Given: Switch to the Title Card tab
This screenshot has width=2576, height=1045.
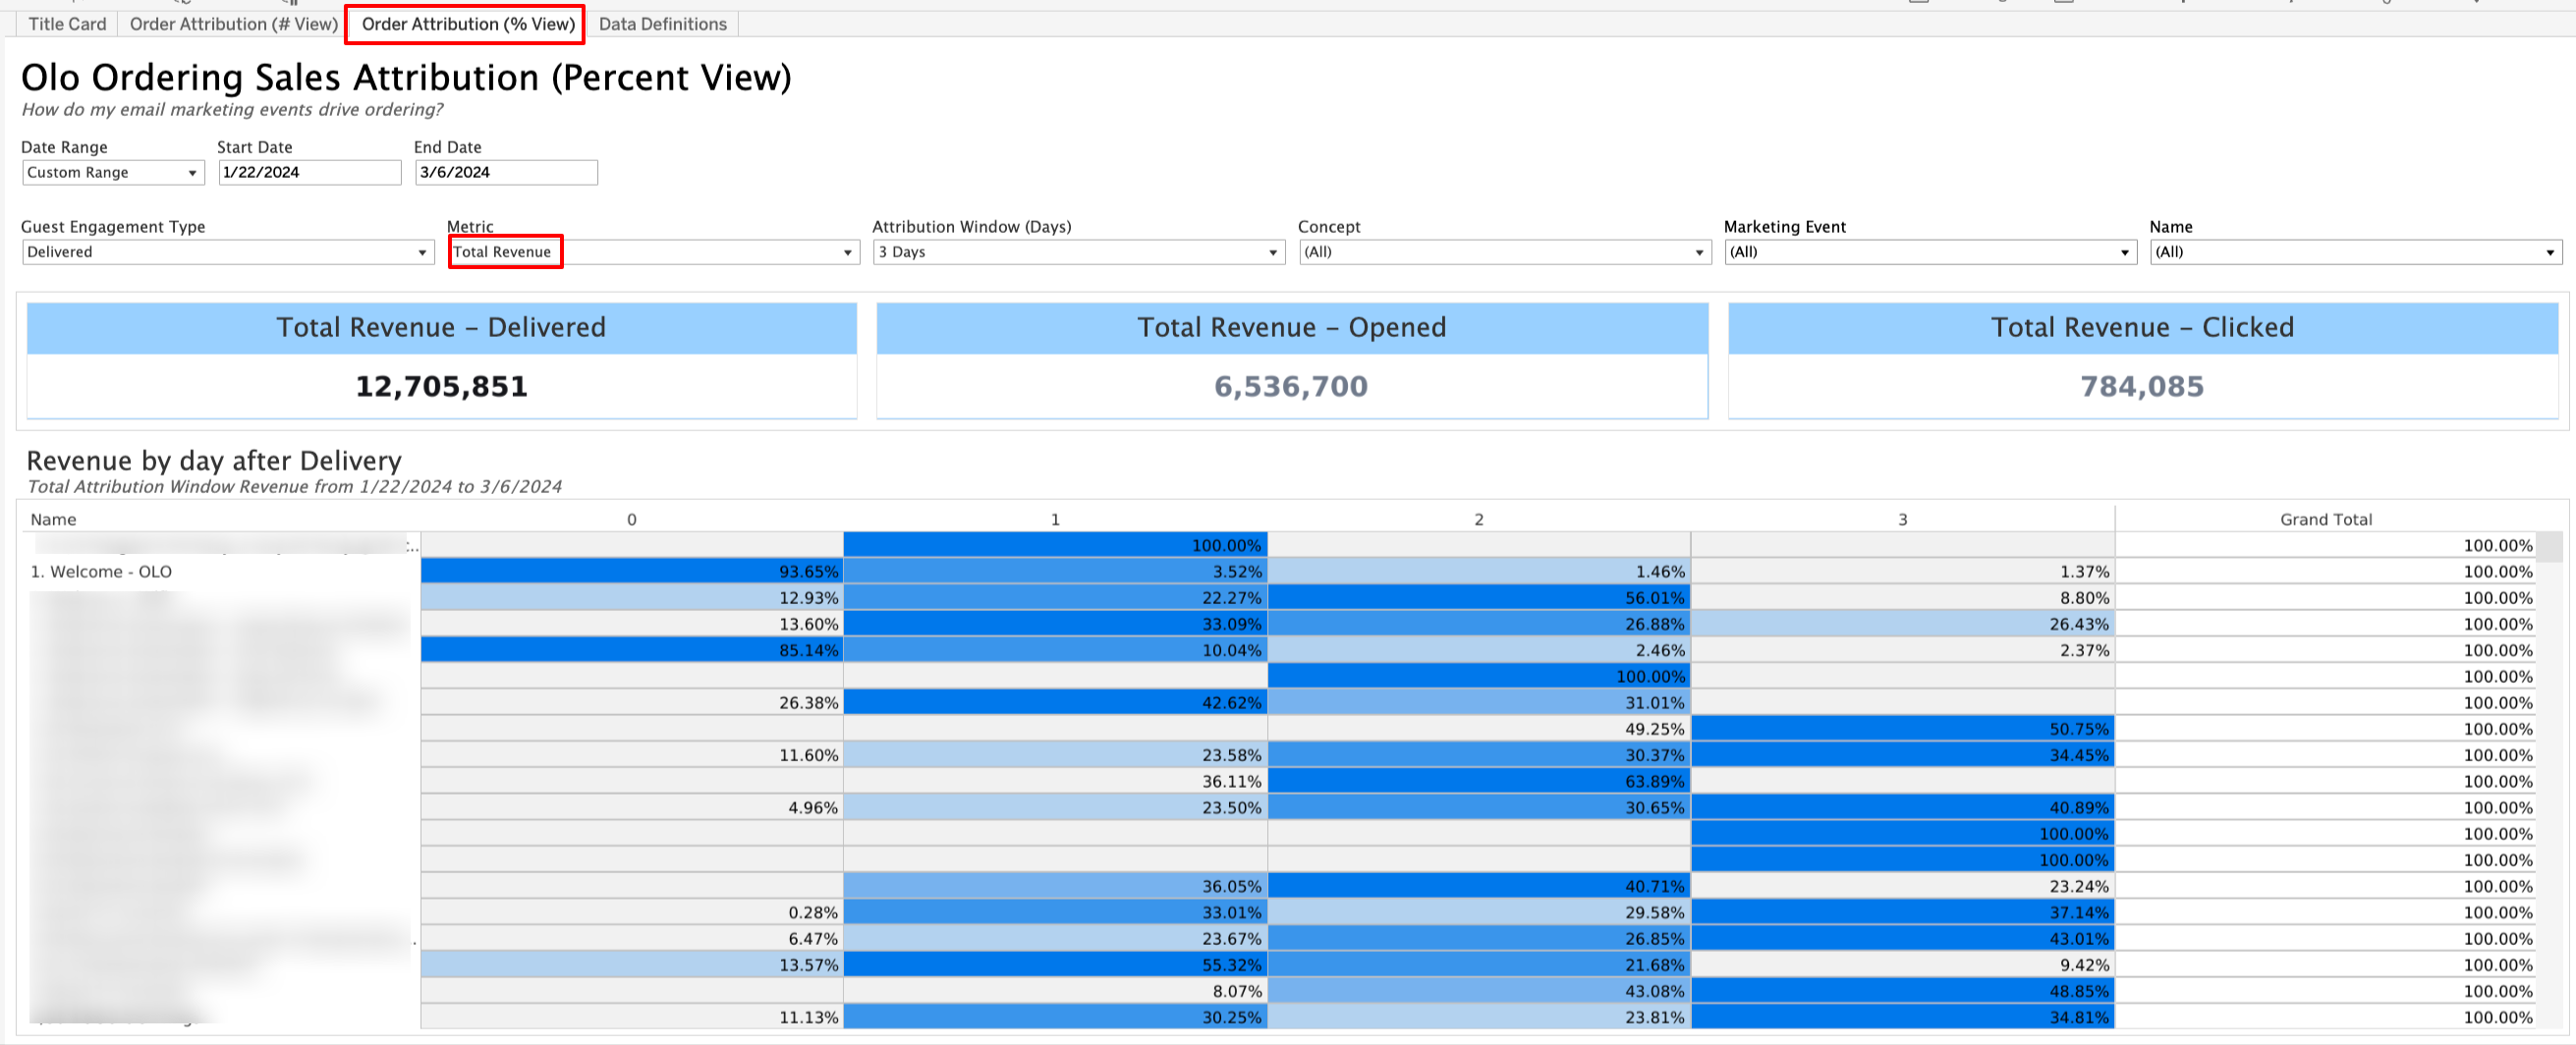Looking at the screenshot, I should coord(67,24).
